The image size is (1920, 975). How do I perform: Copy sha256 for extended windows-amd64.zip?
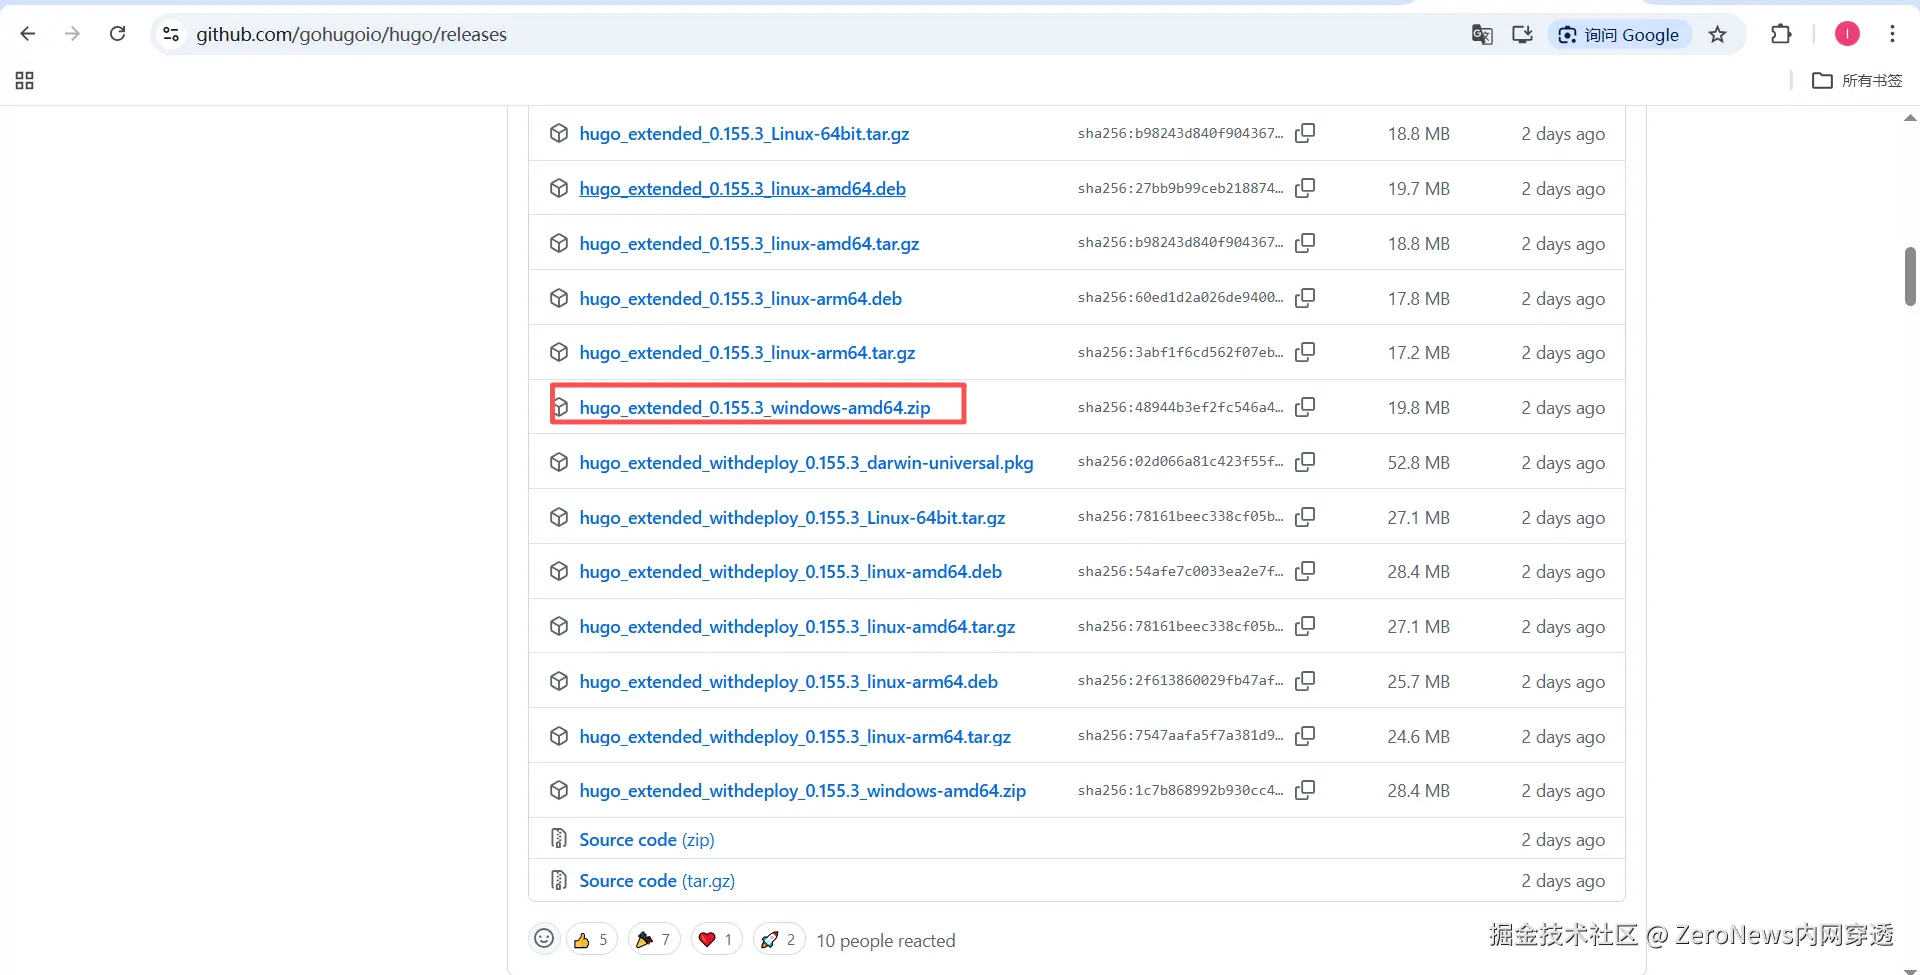click(x=1305, y=407)
